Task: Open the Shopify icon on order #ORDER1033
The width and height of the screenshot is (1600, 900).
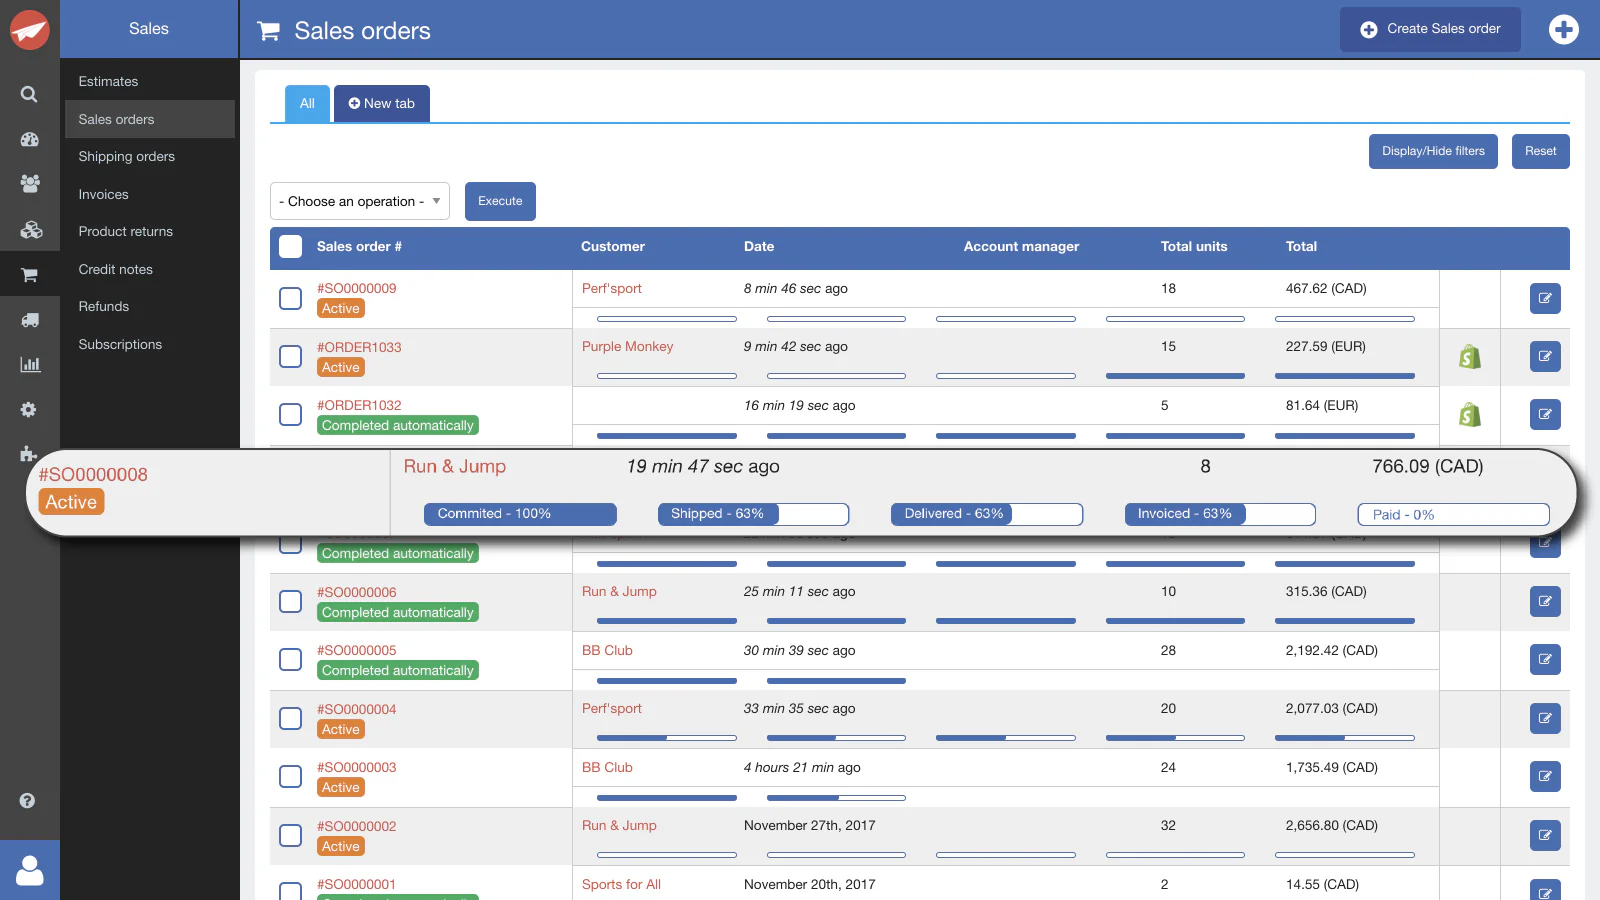Action: coord(1468,356)
